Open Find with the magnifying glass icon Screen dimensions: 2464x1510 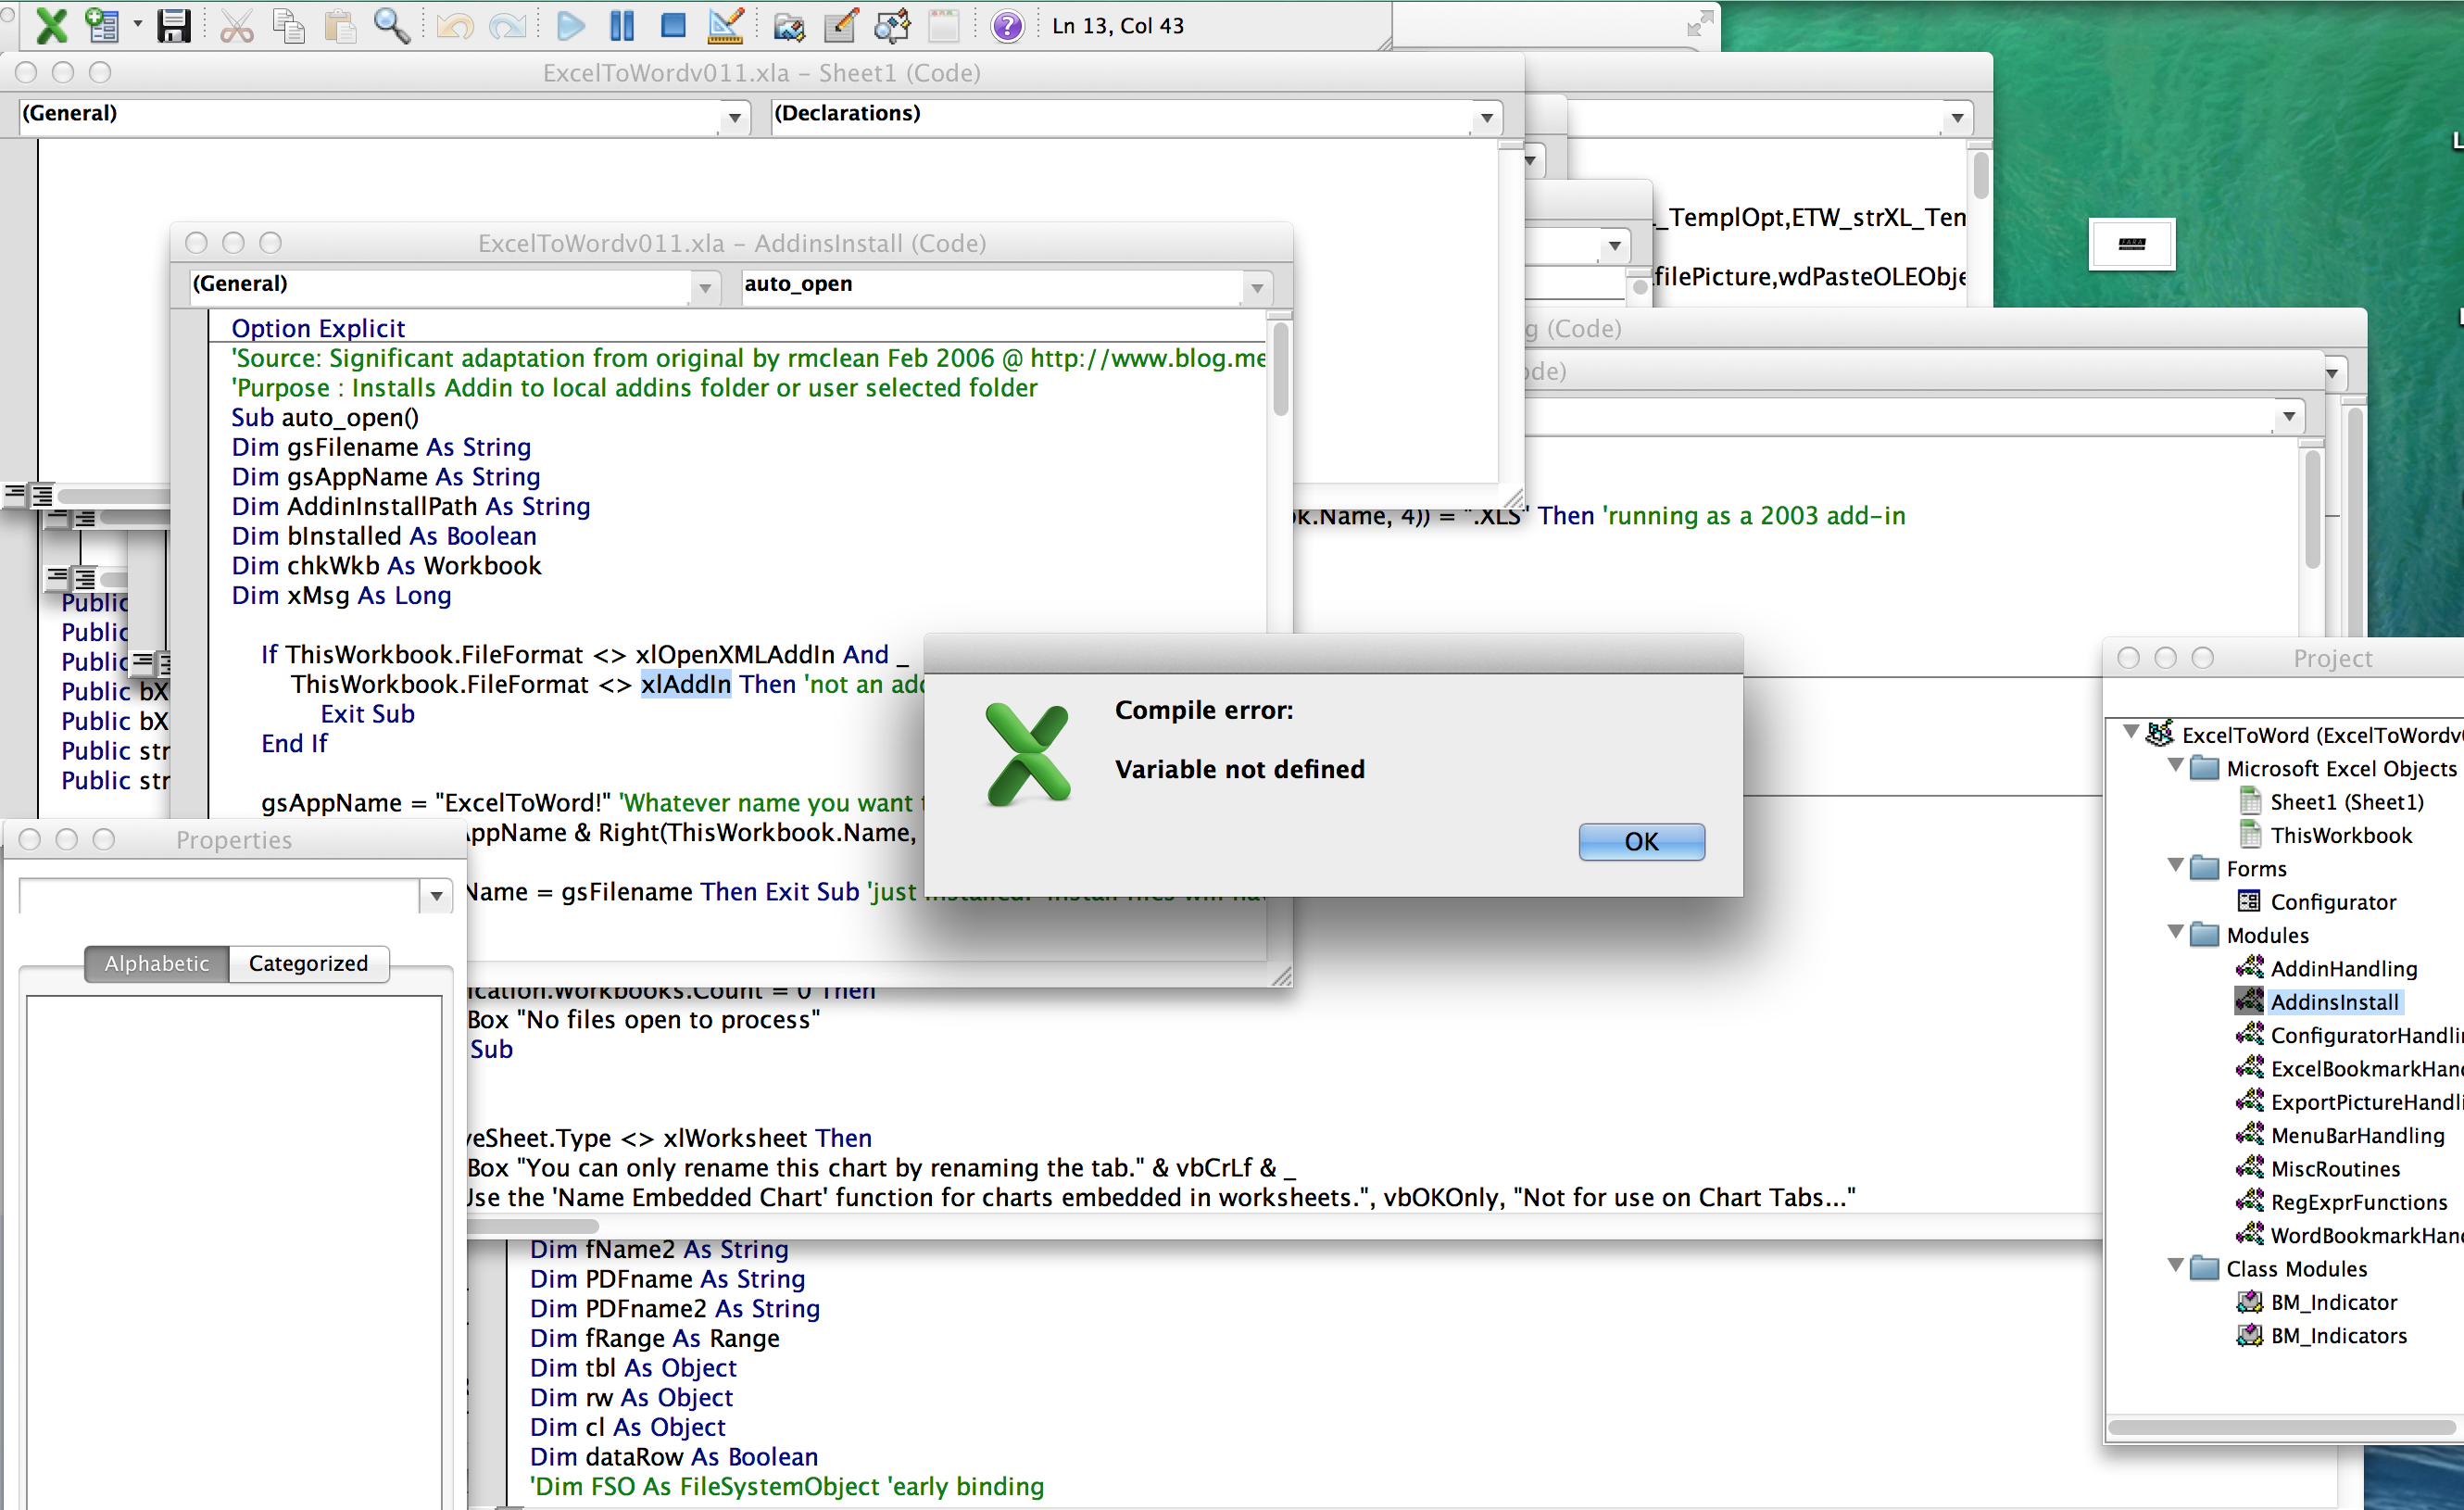391,25
